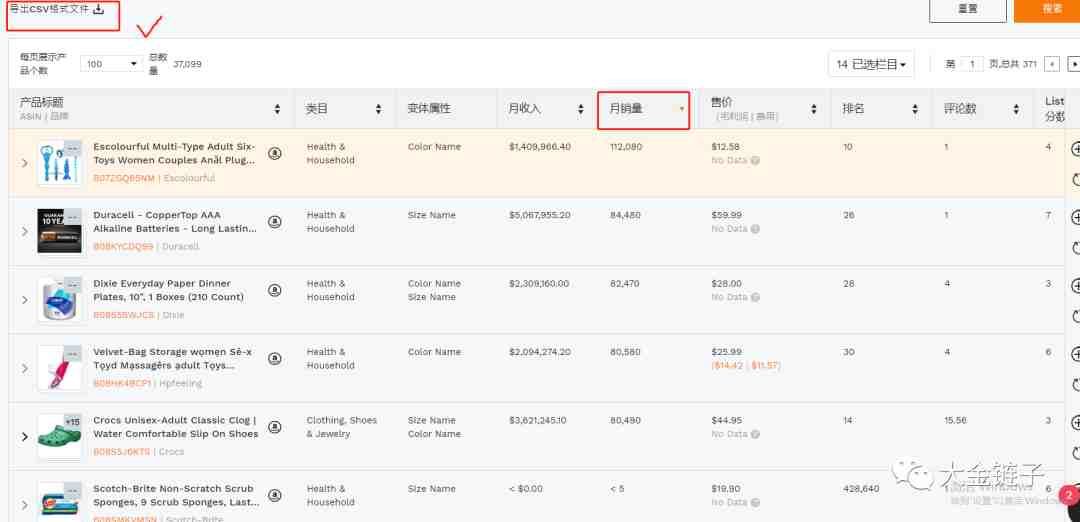The height and width of the screenshot is (522, 1080).
Task: Click the CSV export download icon
Action: pos(98,9)
